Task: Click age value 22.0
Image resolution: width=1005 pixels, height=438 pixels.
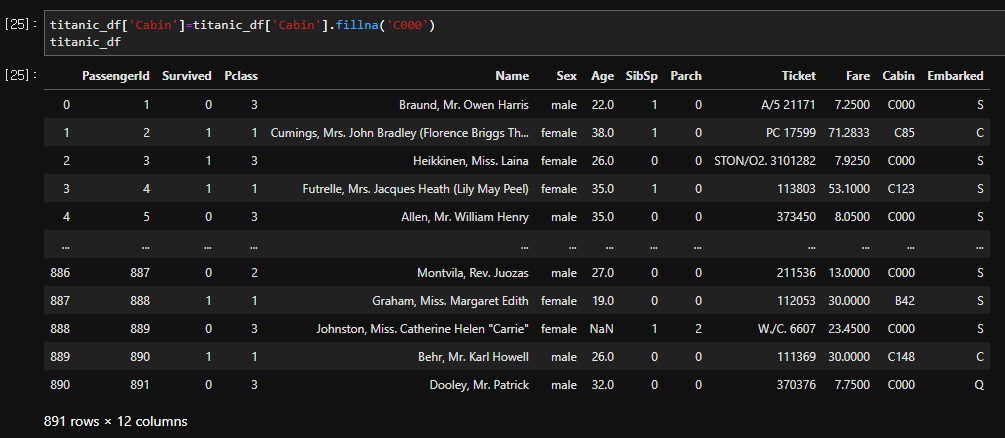Action: (602, 105)
